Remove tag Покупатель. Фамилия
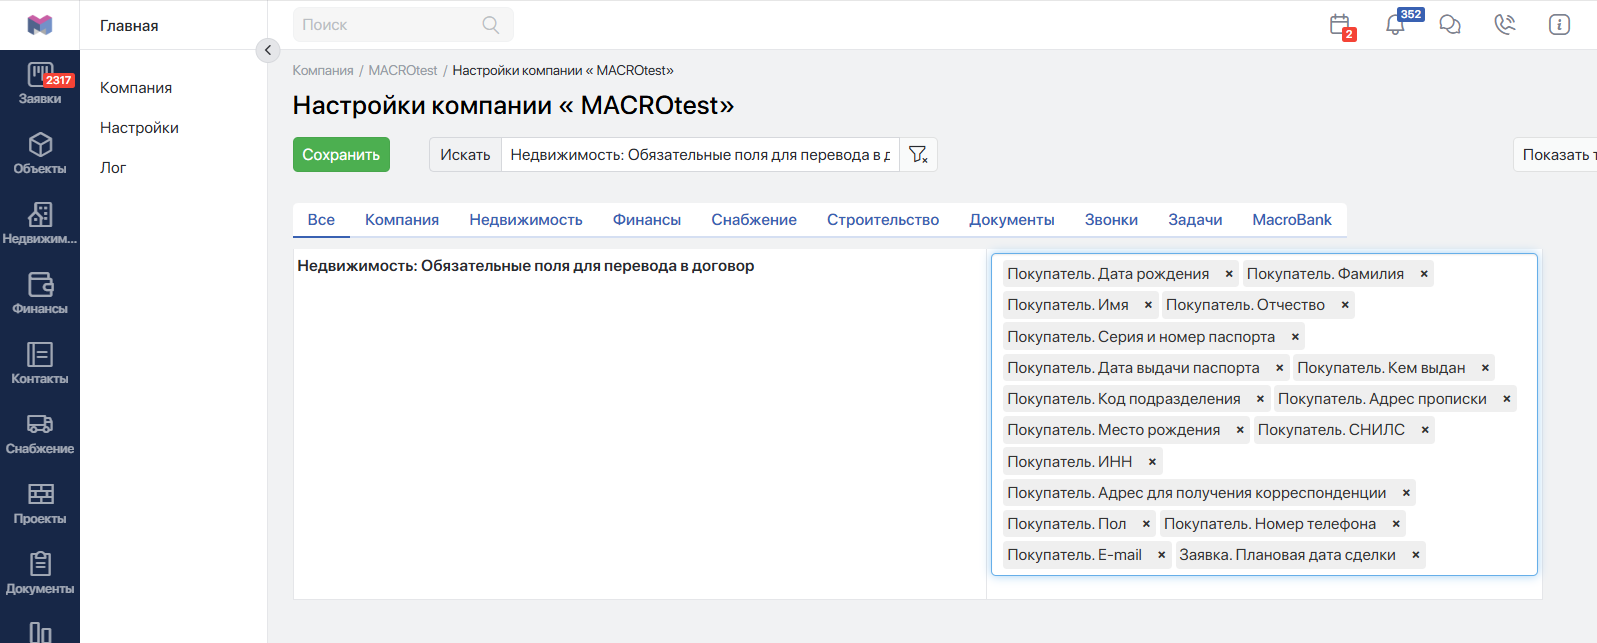The image size is (1597, 643). [x=1424, y=274]
